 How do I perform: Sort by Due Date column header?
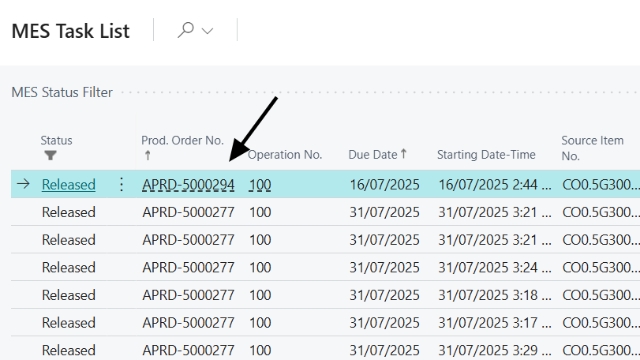pos(378,154)
